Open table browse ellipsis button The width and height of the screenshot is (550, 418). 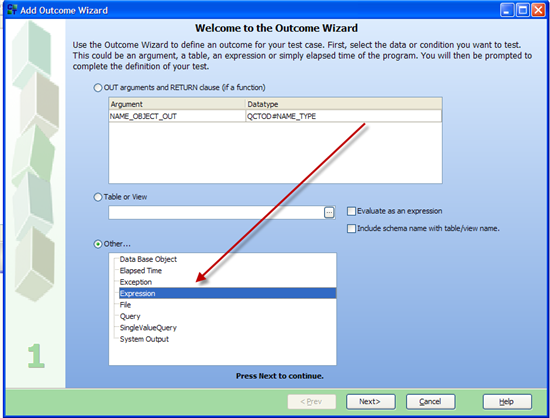329,213
